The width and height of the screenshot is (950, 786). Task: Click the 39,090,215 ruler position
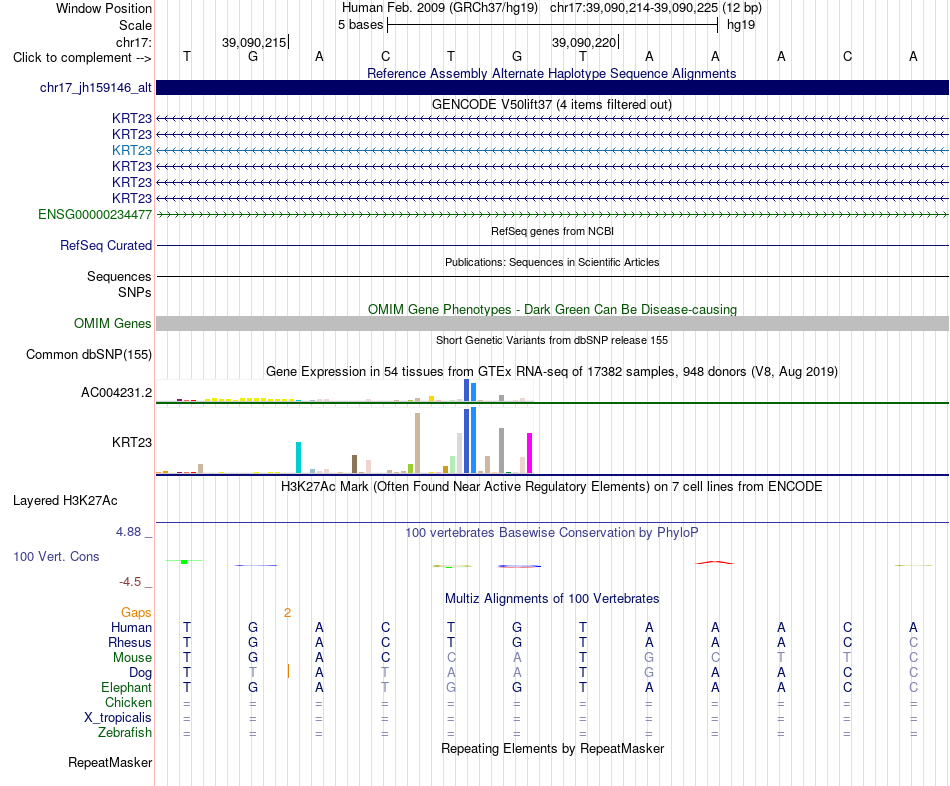[x=254, y=42]
